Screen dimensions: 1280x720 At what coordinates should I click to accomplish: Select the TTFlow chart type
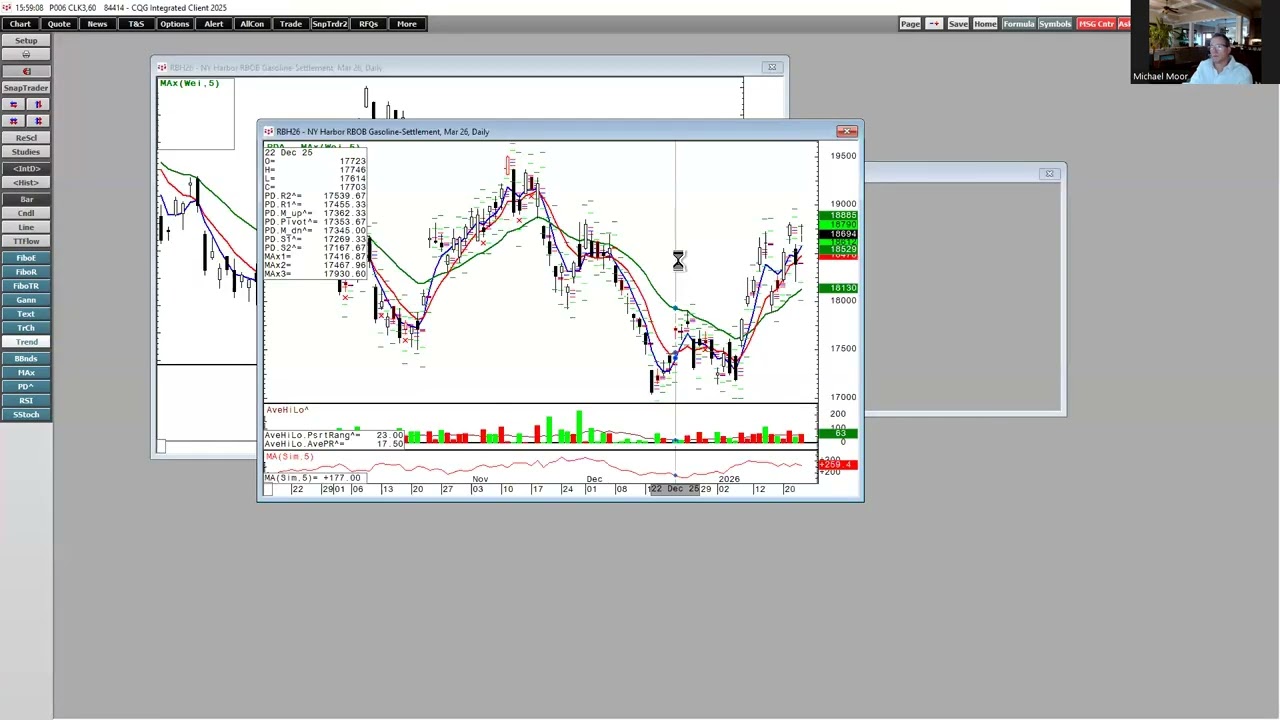click(x=26, y=241)
